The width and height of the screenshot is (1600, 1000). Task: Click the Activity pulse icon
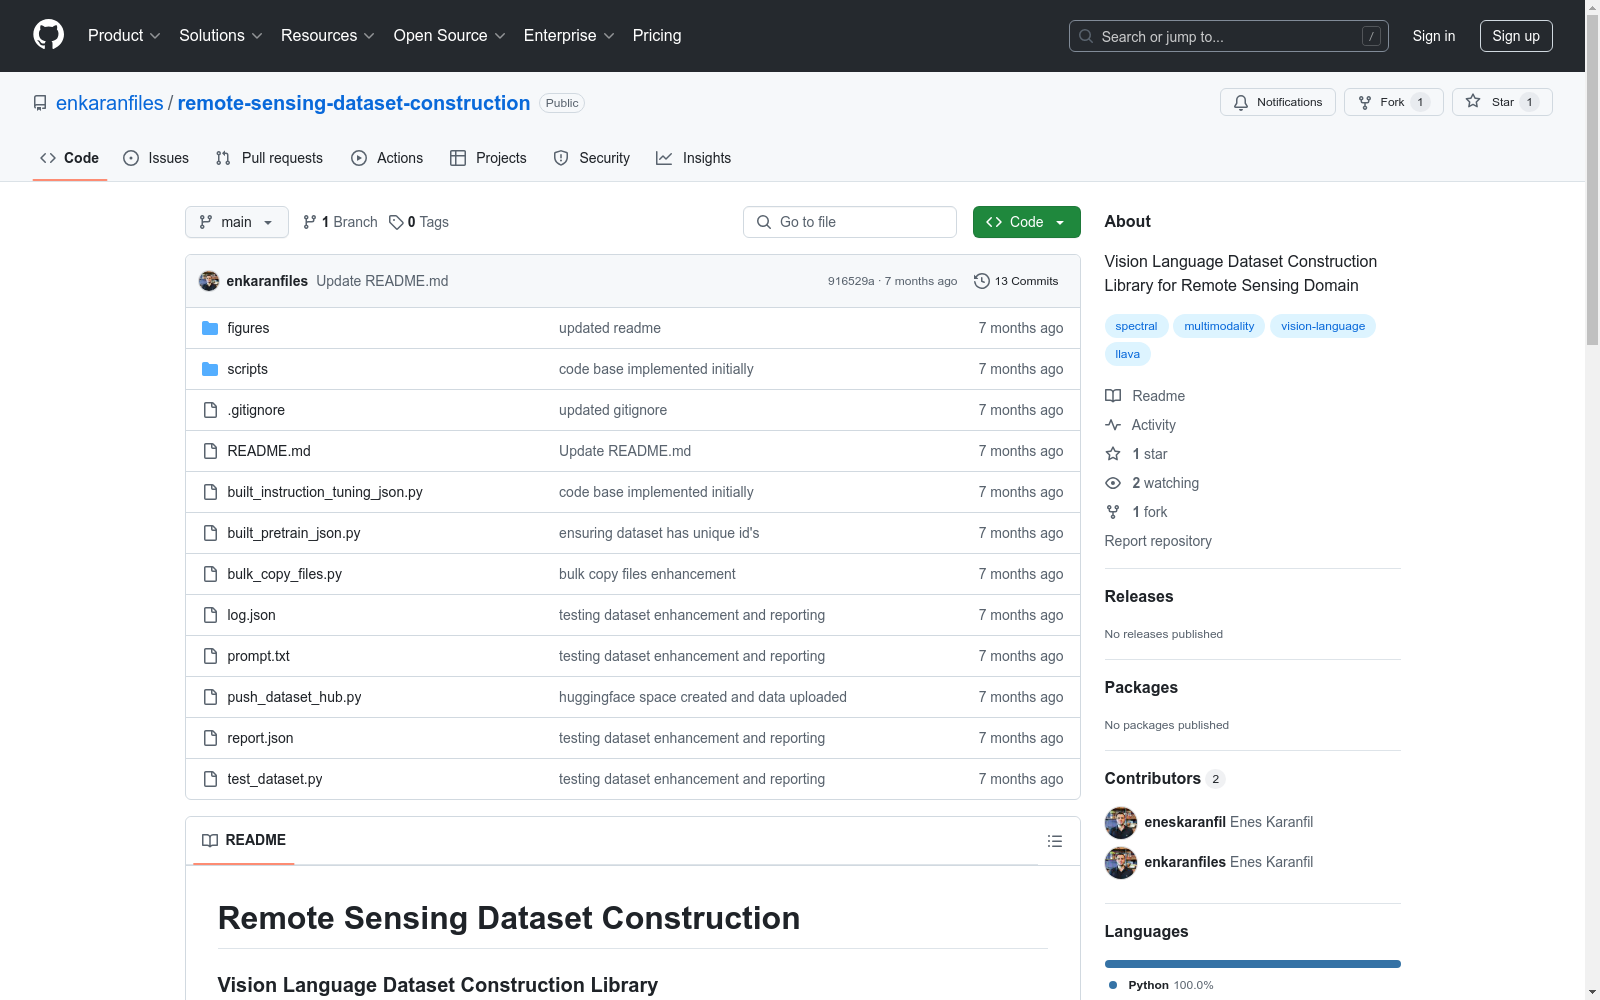(x=1113, y=425)
